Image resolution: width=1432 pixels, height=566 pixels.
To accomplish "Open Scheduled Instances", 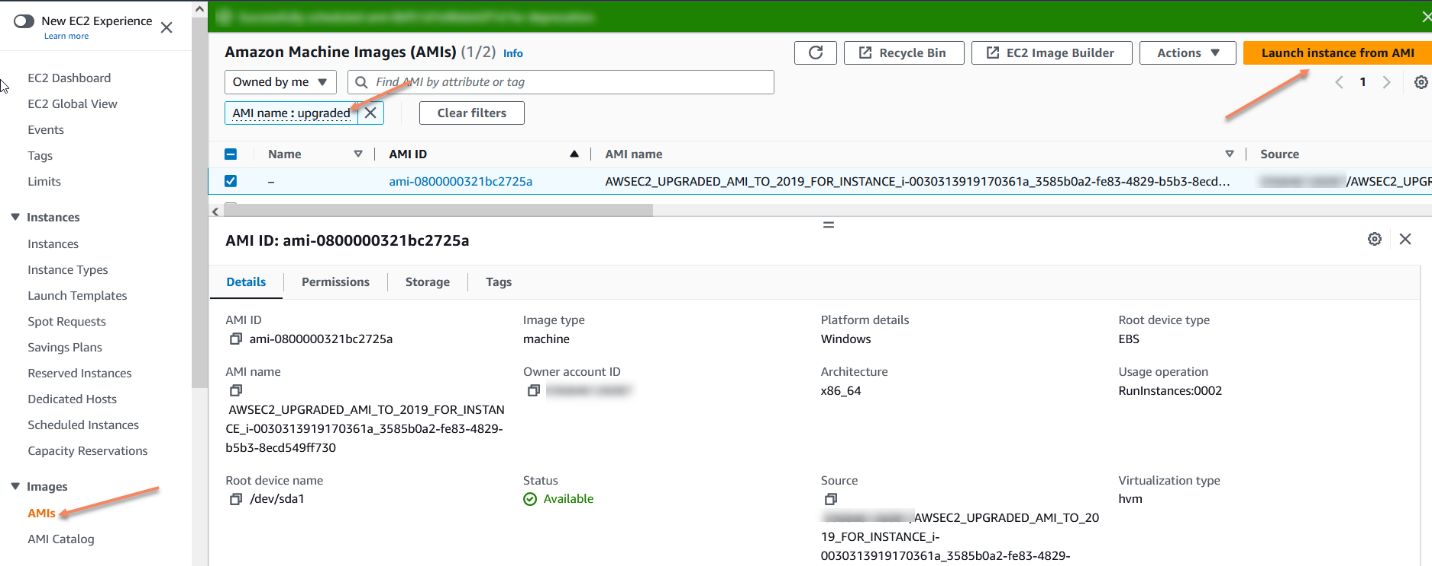I will (x=83, y=425).
